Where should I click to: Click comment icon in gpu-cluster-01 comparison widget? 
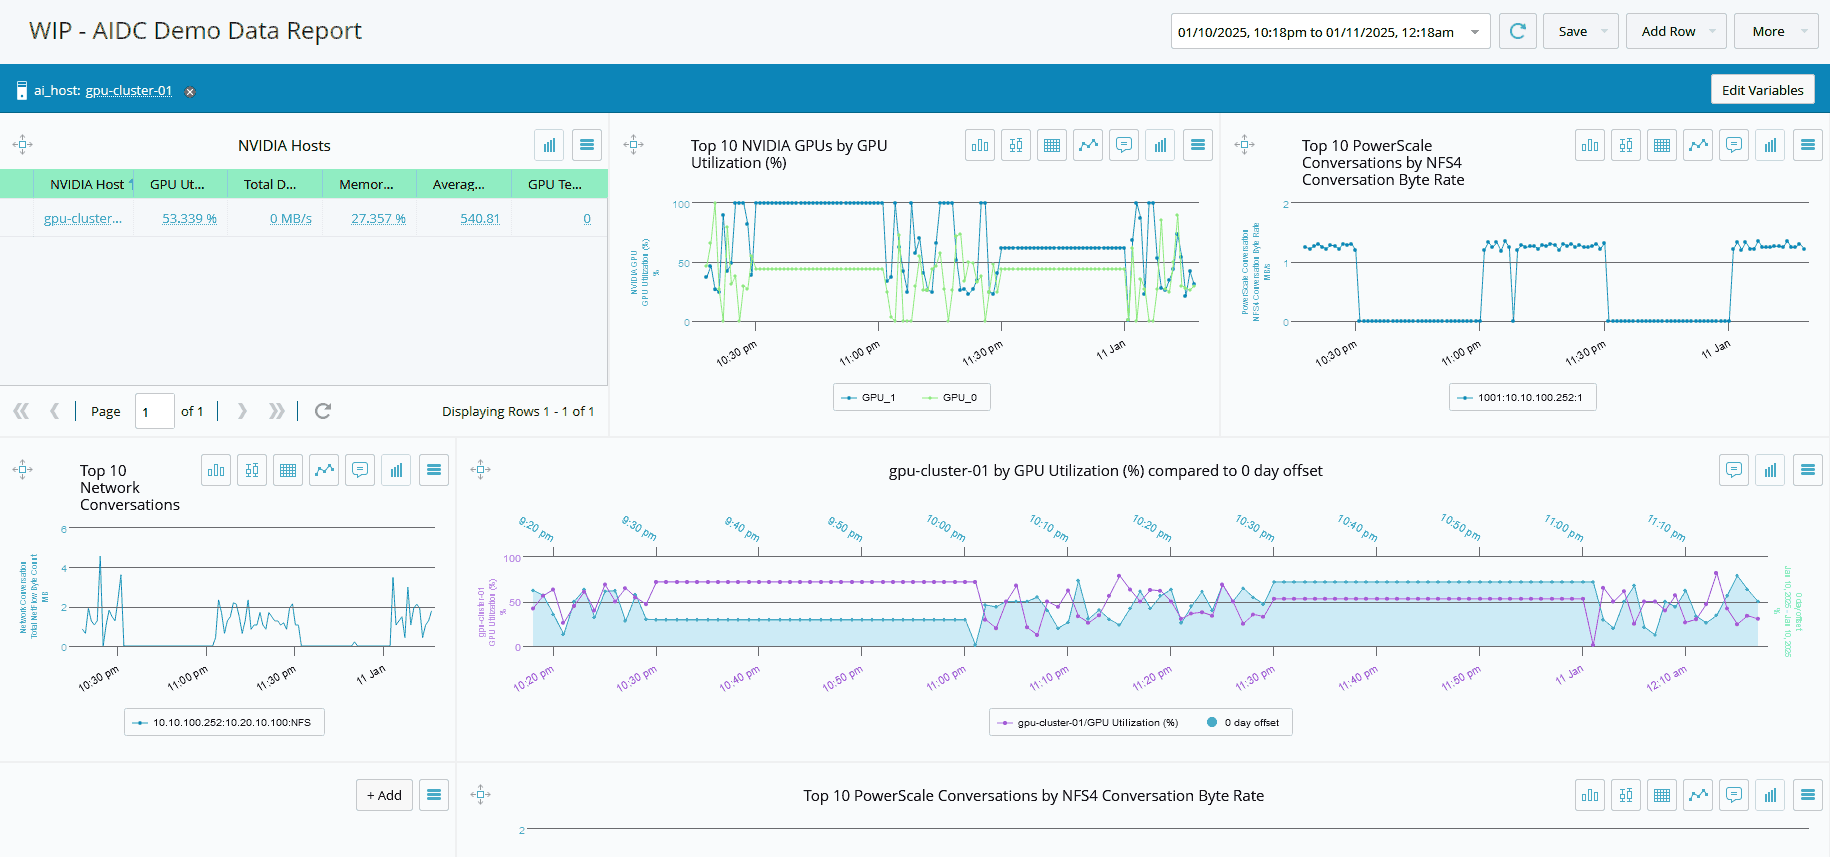point(1734,470)
